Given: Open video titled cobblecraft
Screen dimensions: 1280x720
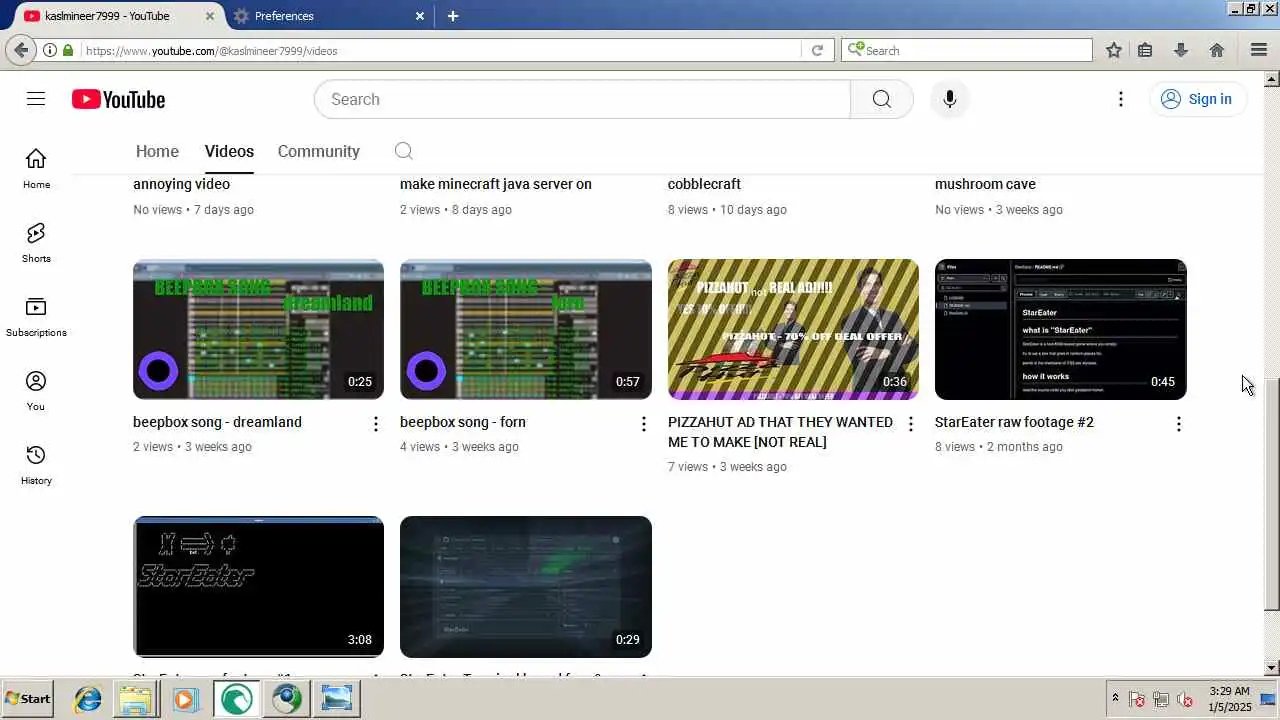Looking at the screenshot, I should pos(704,184).
